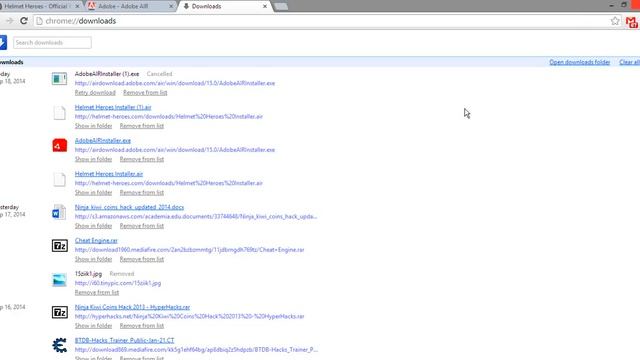Open the AdobeAIRInstaller.exe airdownload source URL
640x360 pixels.
click(x=175, y=150)
